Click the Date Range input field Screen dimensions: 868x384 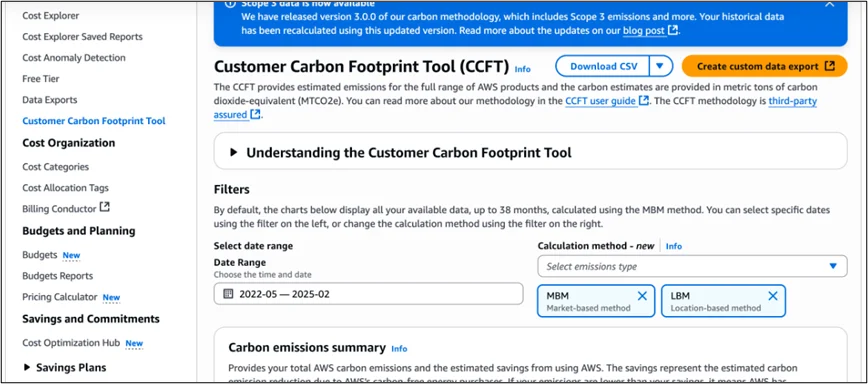(368, 294)
